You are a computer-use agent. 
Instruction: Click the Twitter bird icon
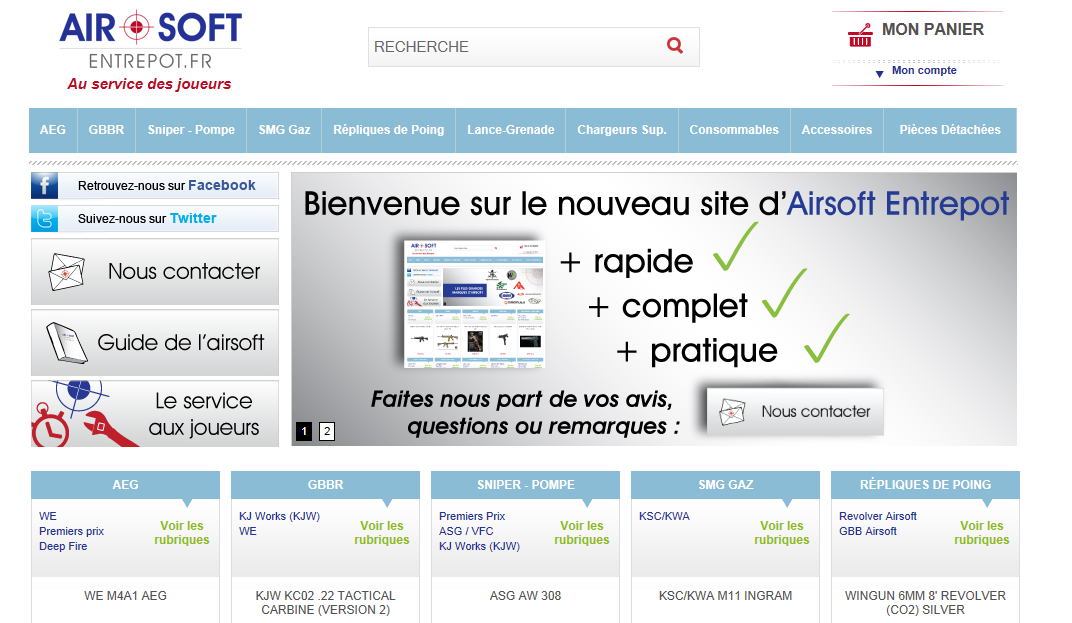click(x=45, y=218)
